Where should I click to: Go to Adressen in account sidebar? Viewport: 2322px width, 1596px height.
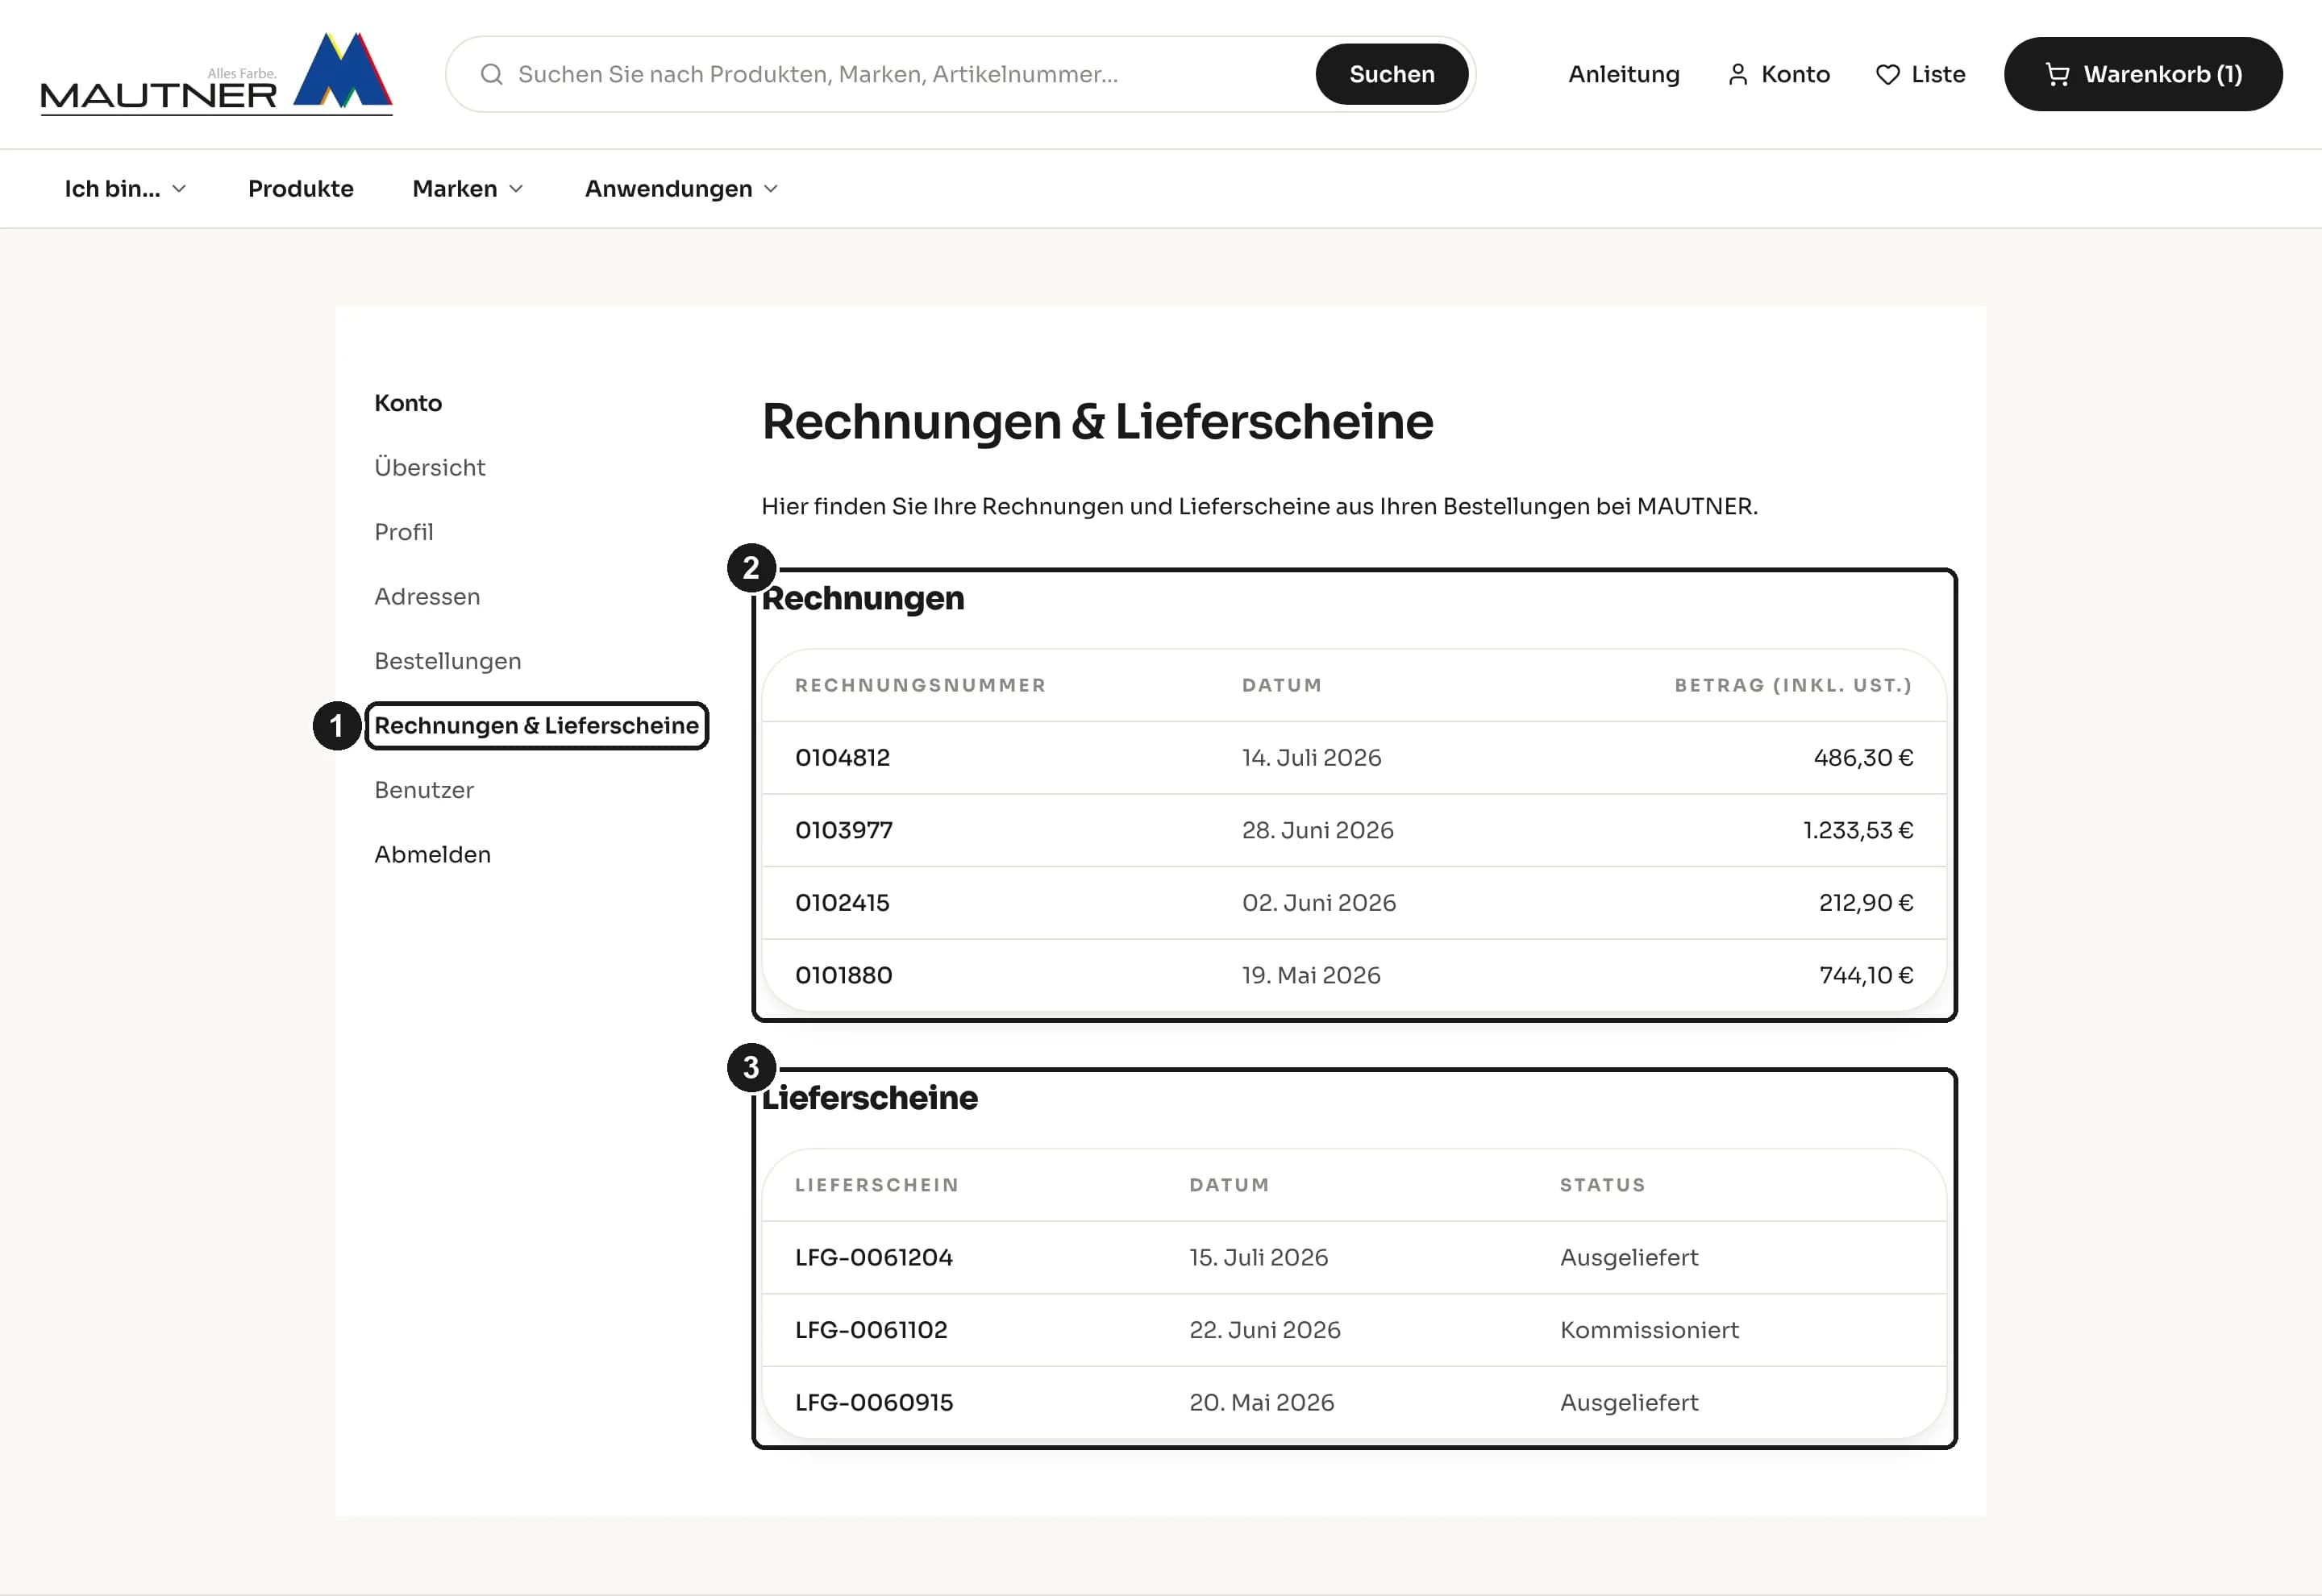(427, 596)
